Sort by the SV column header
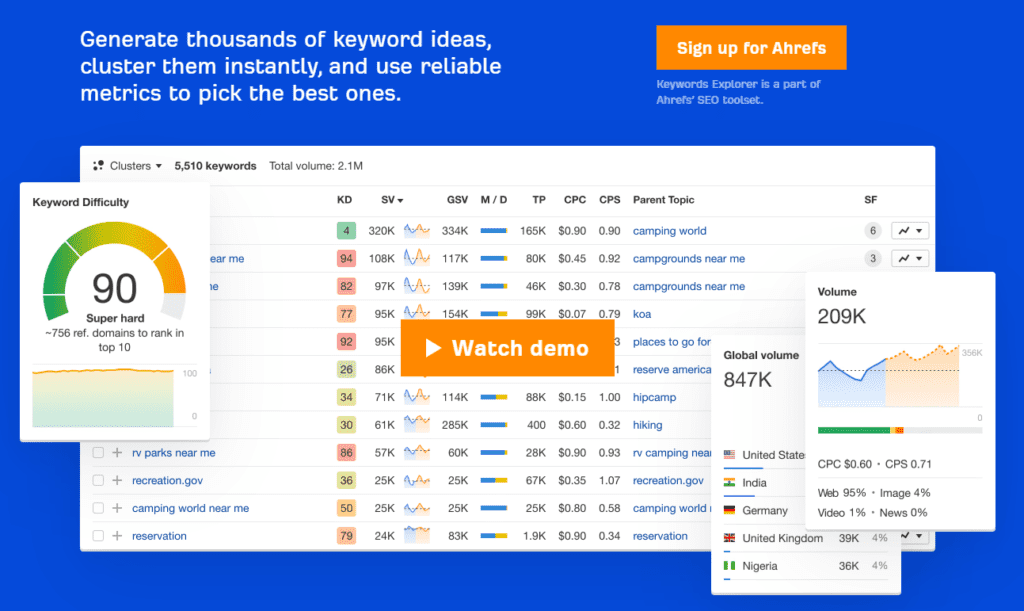The width and height of the screenshot is (1024, 611). pos(392,200)
